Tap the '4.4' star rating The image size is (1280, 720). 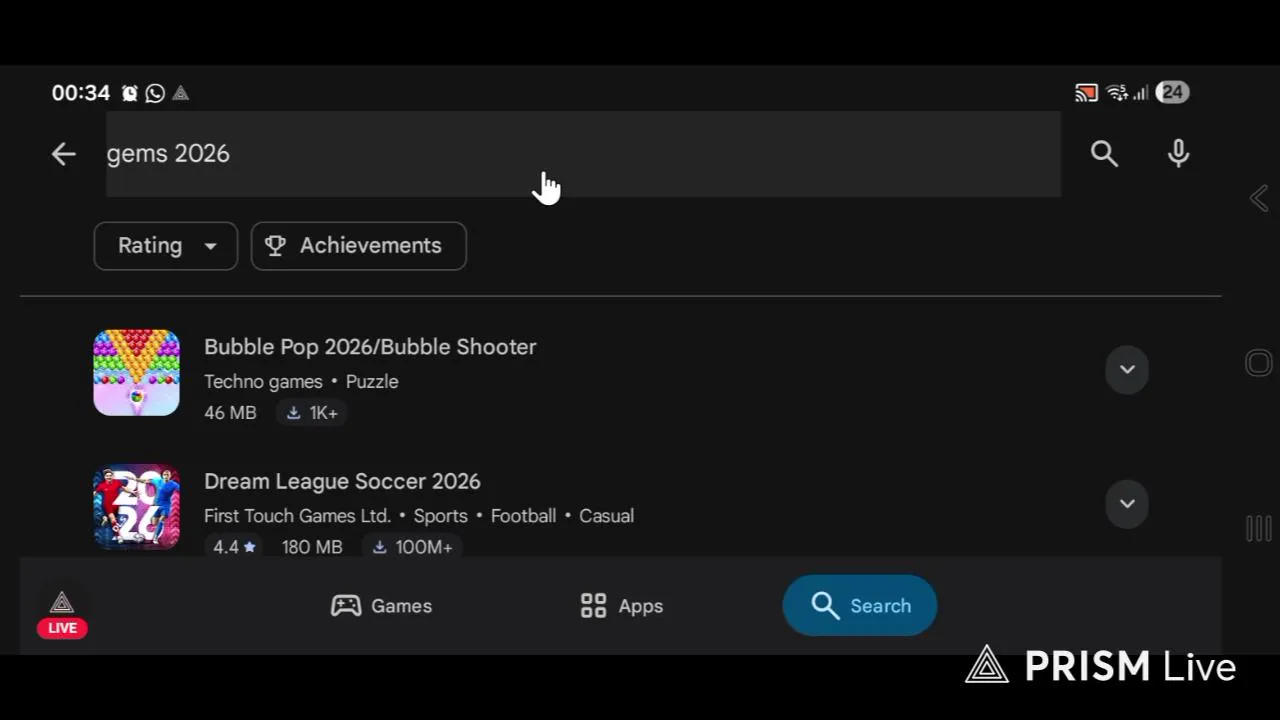(235, 547)
